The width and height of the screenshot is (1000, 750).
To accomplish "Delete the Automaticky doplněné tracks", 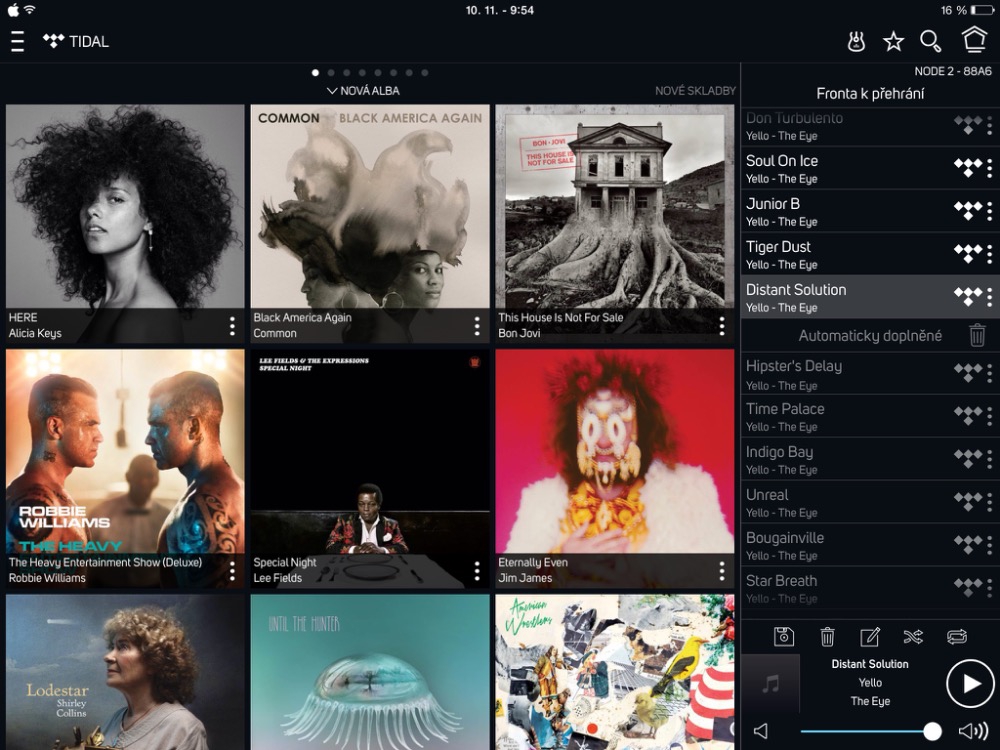I will point(977,335).
